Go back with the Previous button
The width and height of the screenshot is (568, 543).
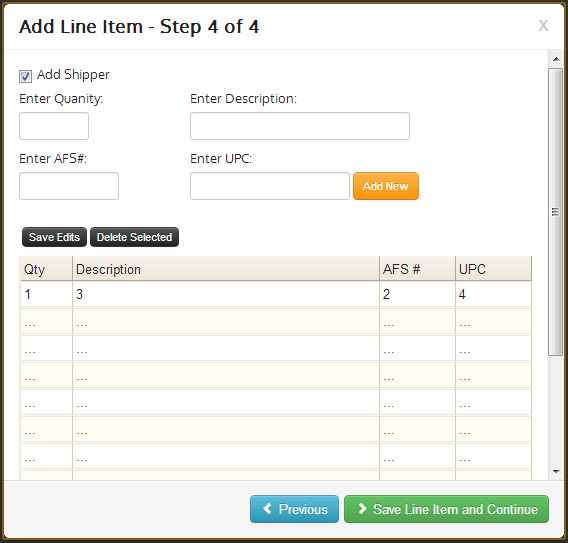(x=295, y=509)
